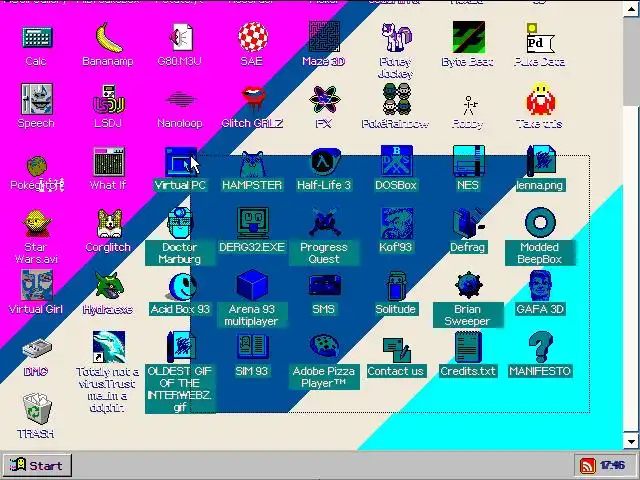Launch Kof'93 icon
The width and height of the screenshot is (640, 480).
tap(396, 223)
